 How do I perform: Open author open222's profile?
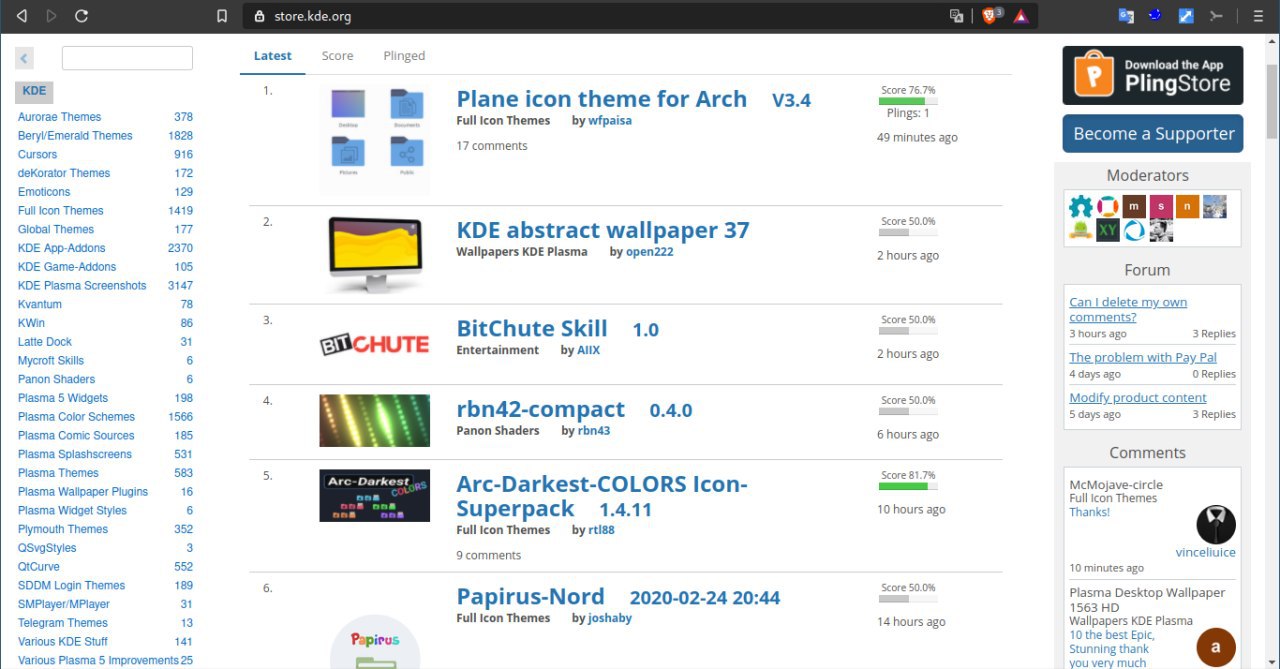pyautogui.click(x=650, y=252)
